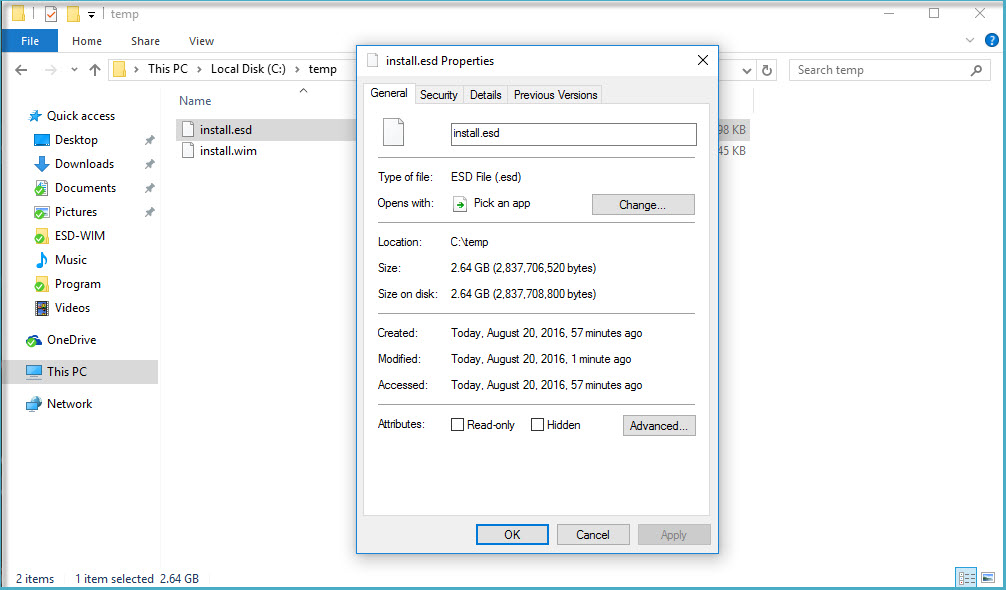Refresh the temp folder view
The height and width of the screenshot is (590, 1006).
767,70
